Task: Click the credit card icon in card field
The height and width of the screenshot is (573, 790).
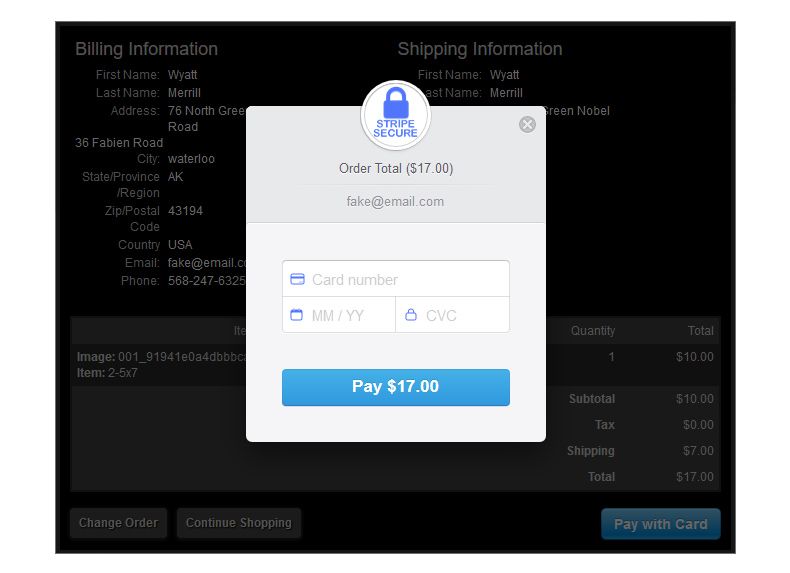Action: [297, 279]
